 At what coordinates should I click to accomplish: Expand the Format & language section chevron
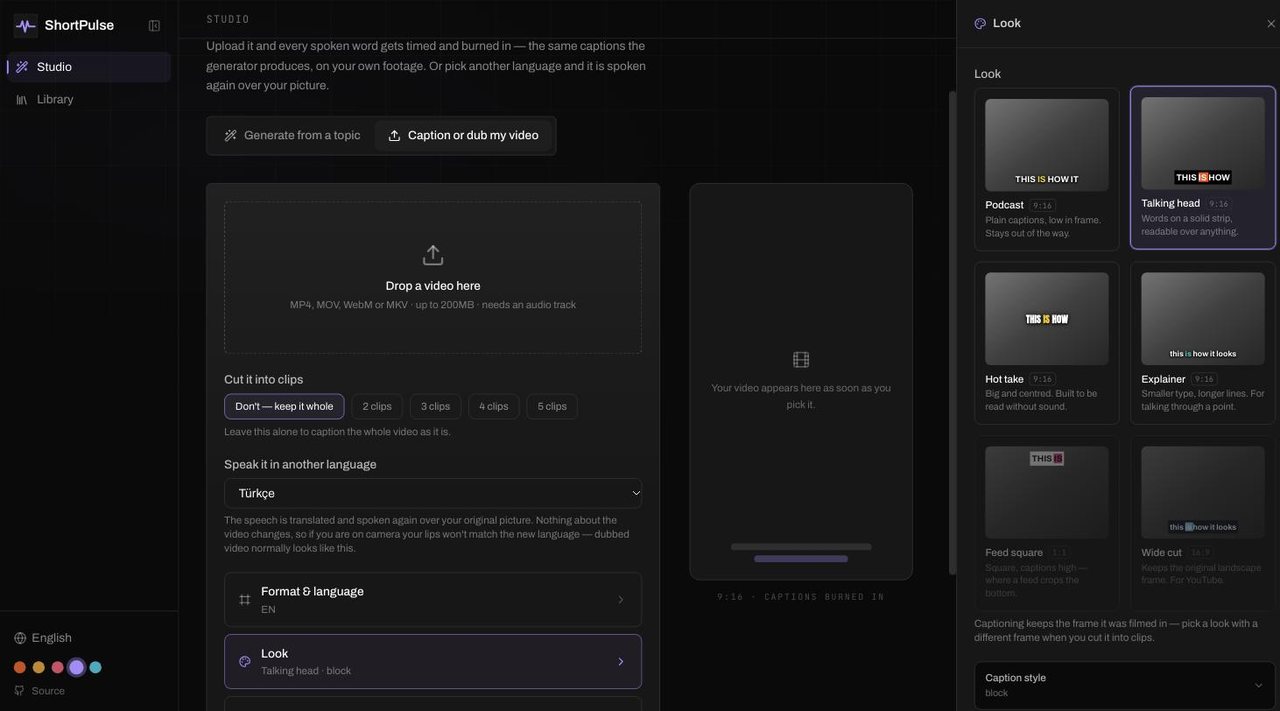pos(620,600)
